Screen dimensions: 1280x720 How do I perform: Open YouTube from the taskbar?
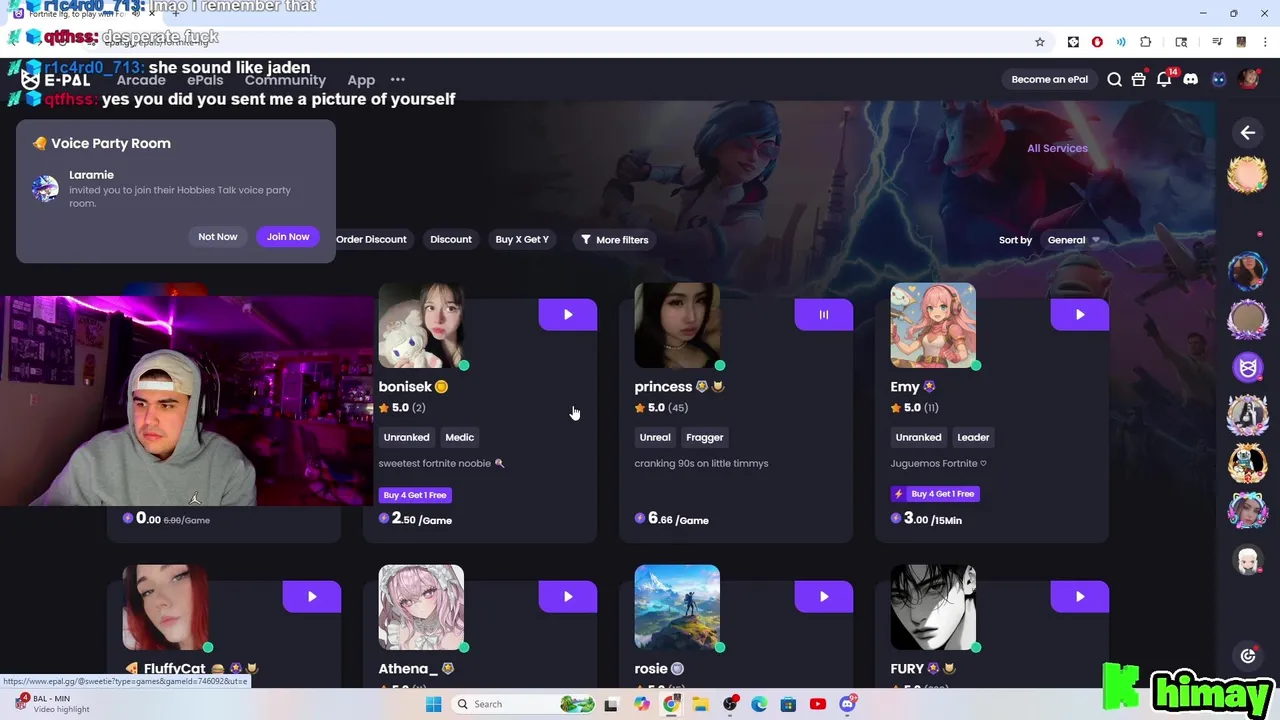click(818, 704)
